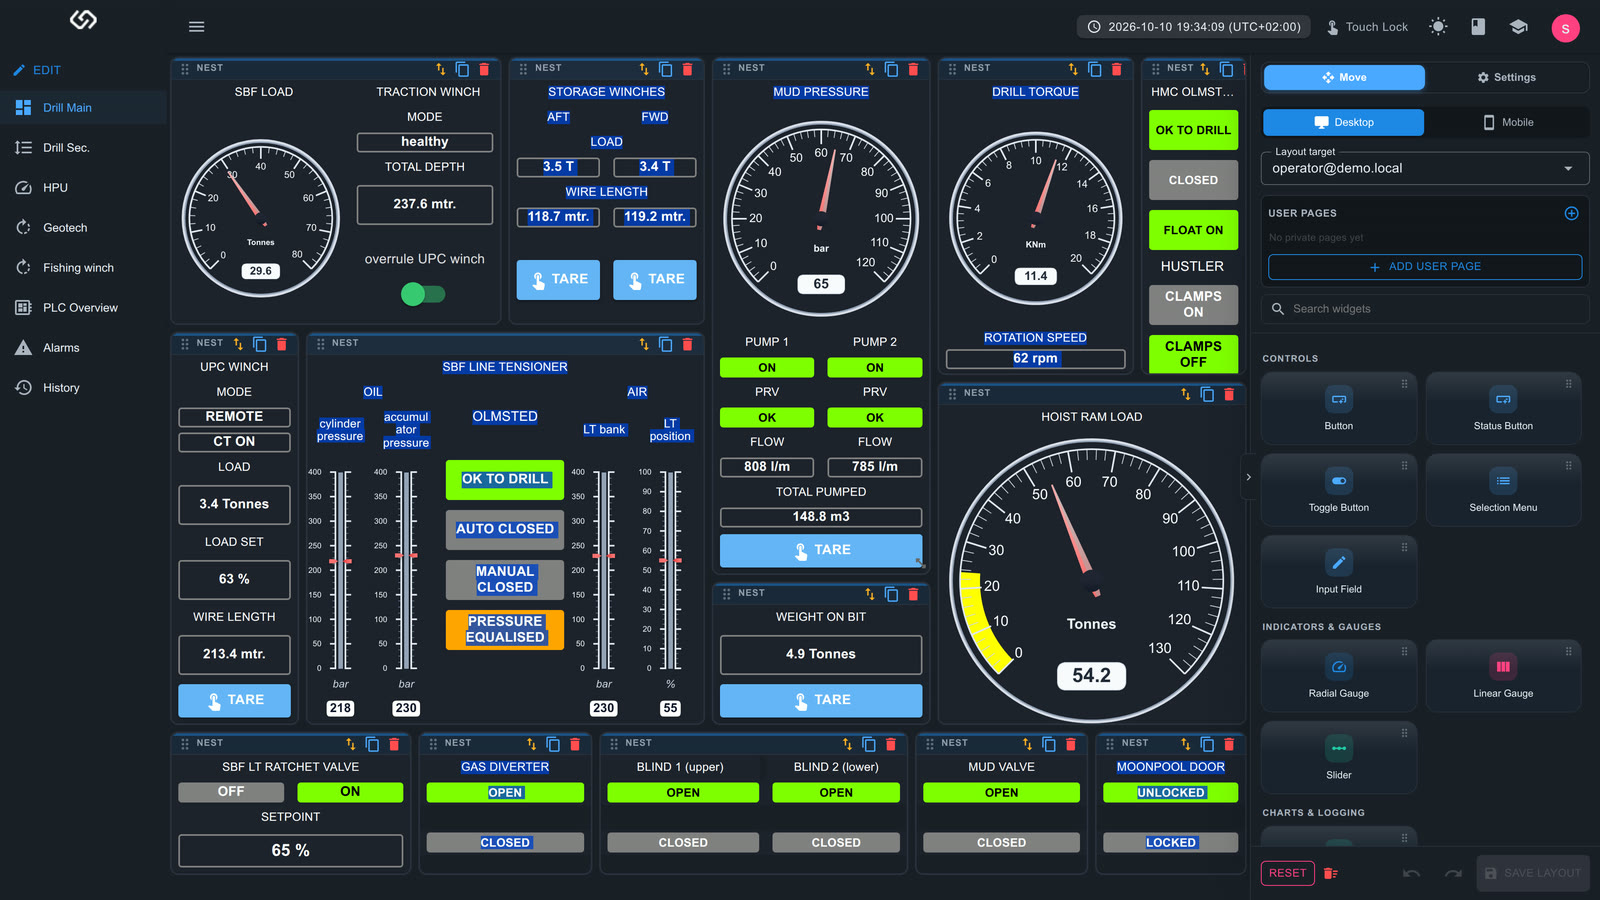
Task: Delete the SBF LOAD nest with trash icon
Action: click(x=484, y=69)
